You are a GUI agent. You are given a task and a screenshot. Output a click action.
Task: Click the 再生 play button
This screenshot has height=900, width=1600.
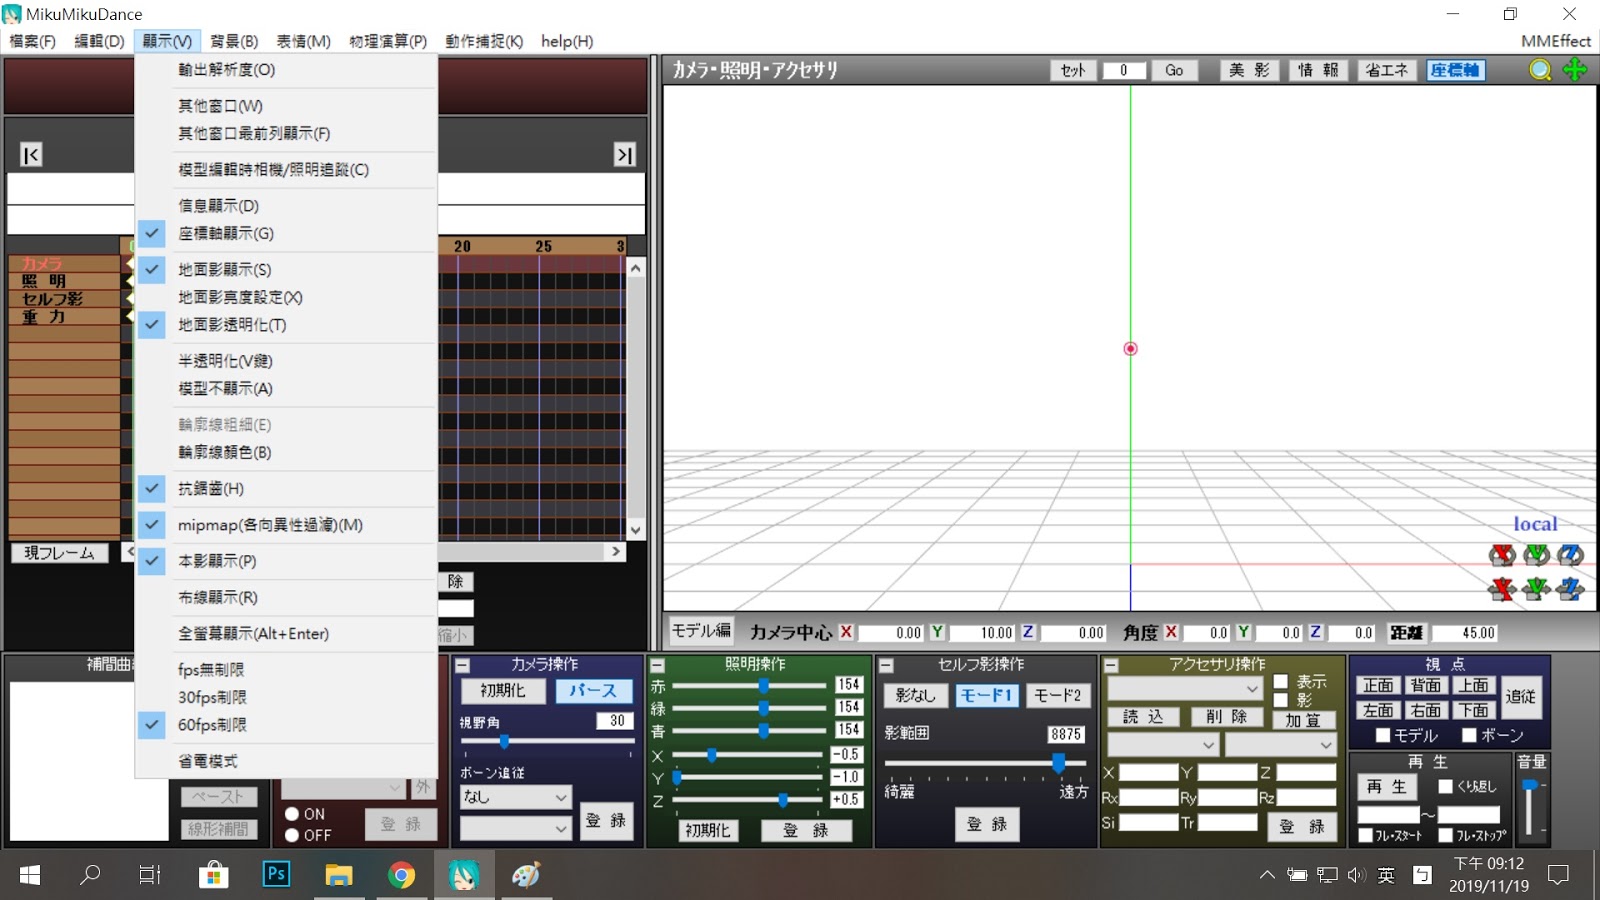(x=1387, y=787)
